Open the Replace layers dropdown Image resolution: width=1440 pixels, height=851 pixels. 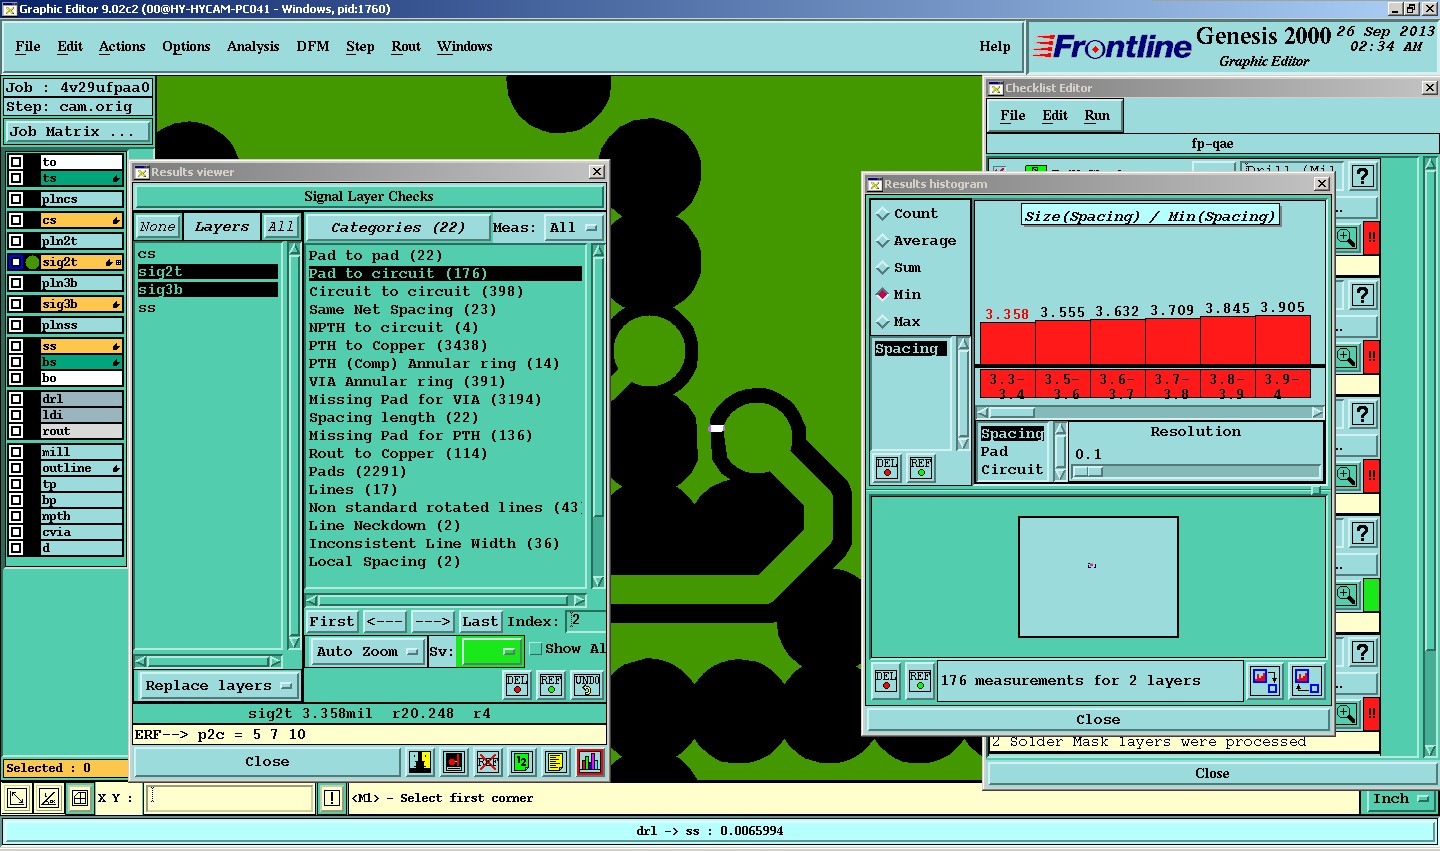(218, 686)
